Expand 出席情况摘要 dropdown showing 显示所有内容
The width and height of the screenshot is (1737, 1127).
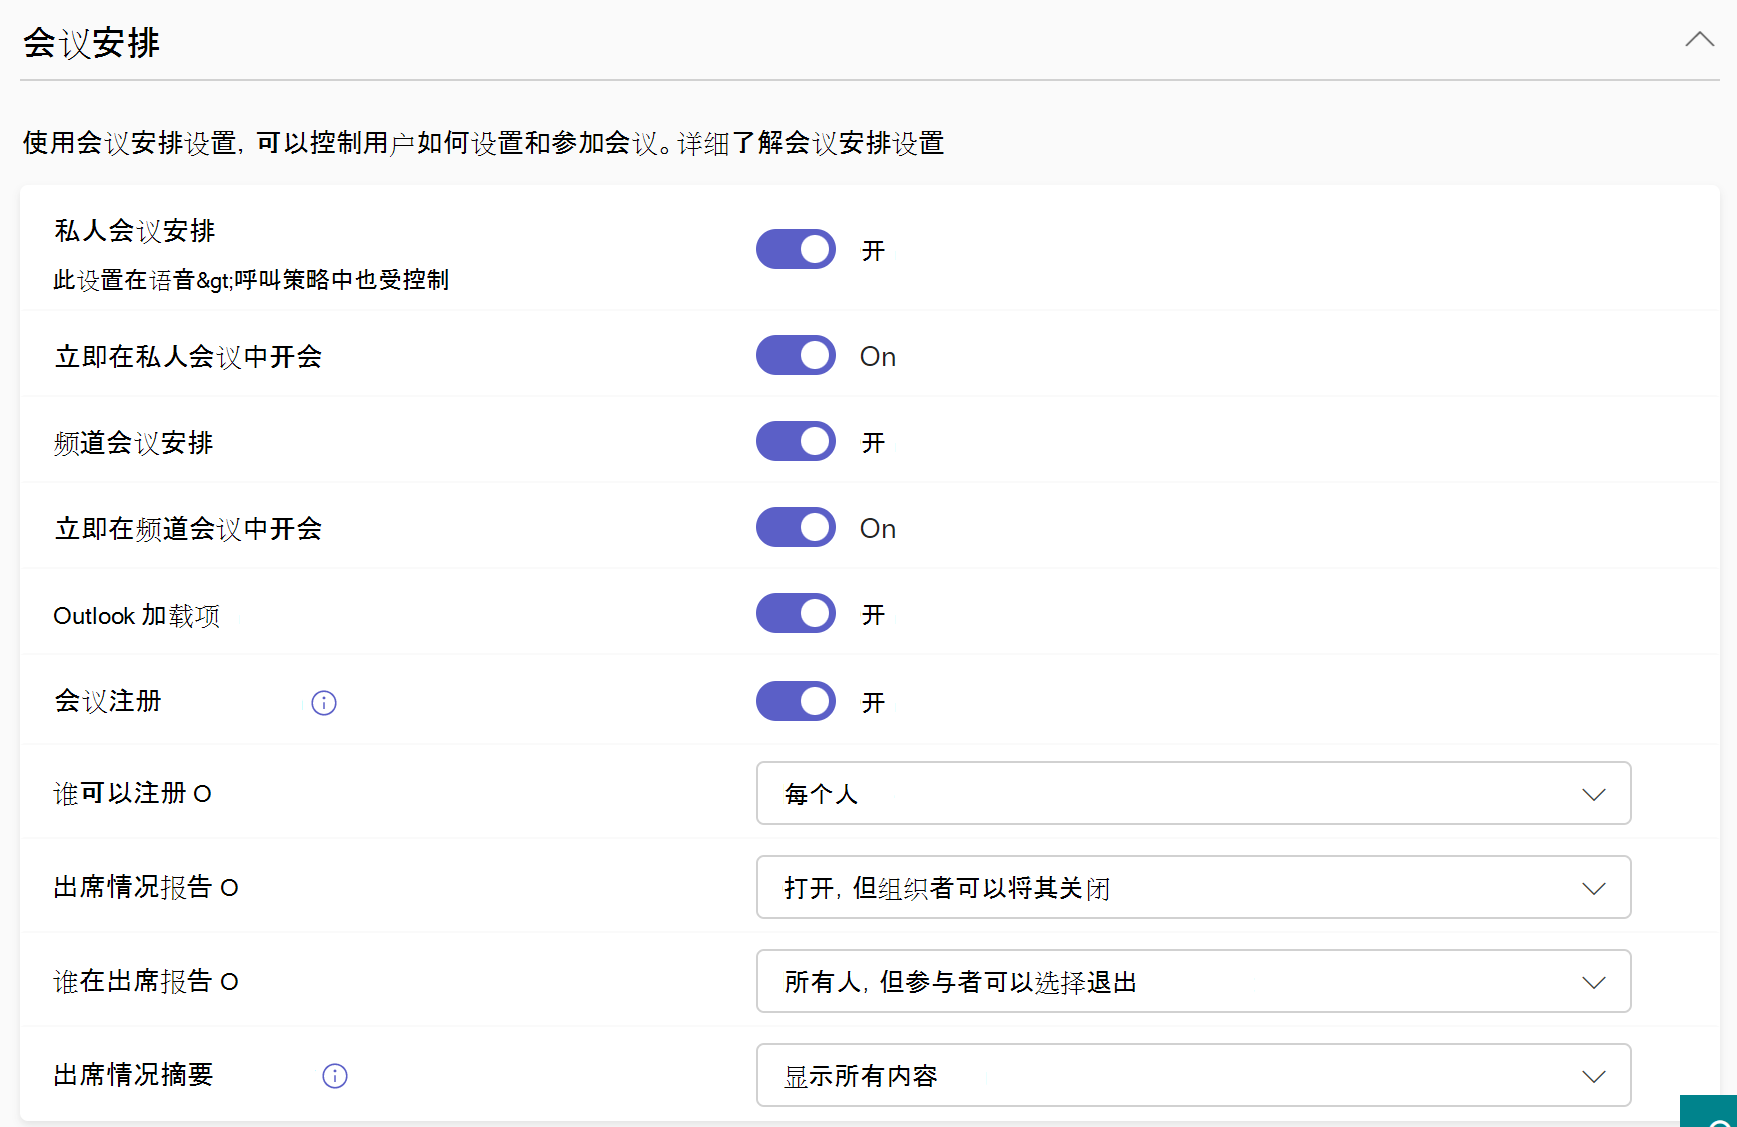(x=1194, y=1075)
